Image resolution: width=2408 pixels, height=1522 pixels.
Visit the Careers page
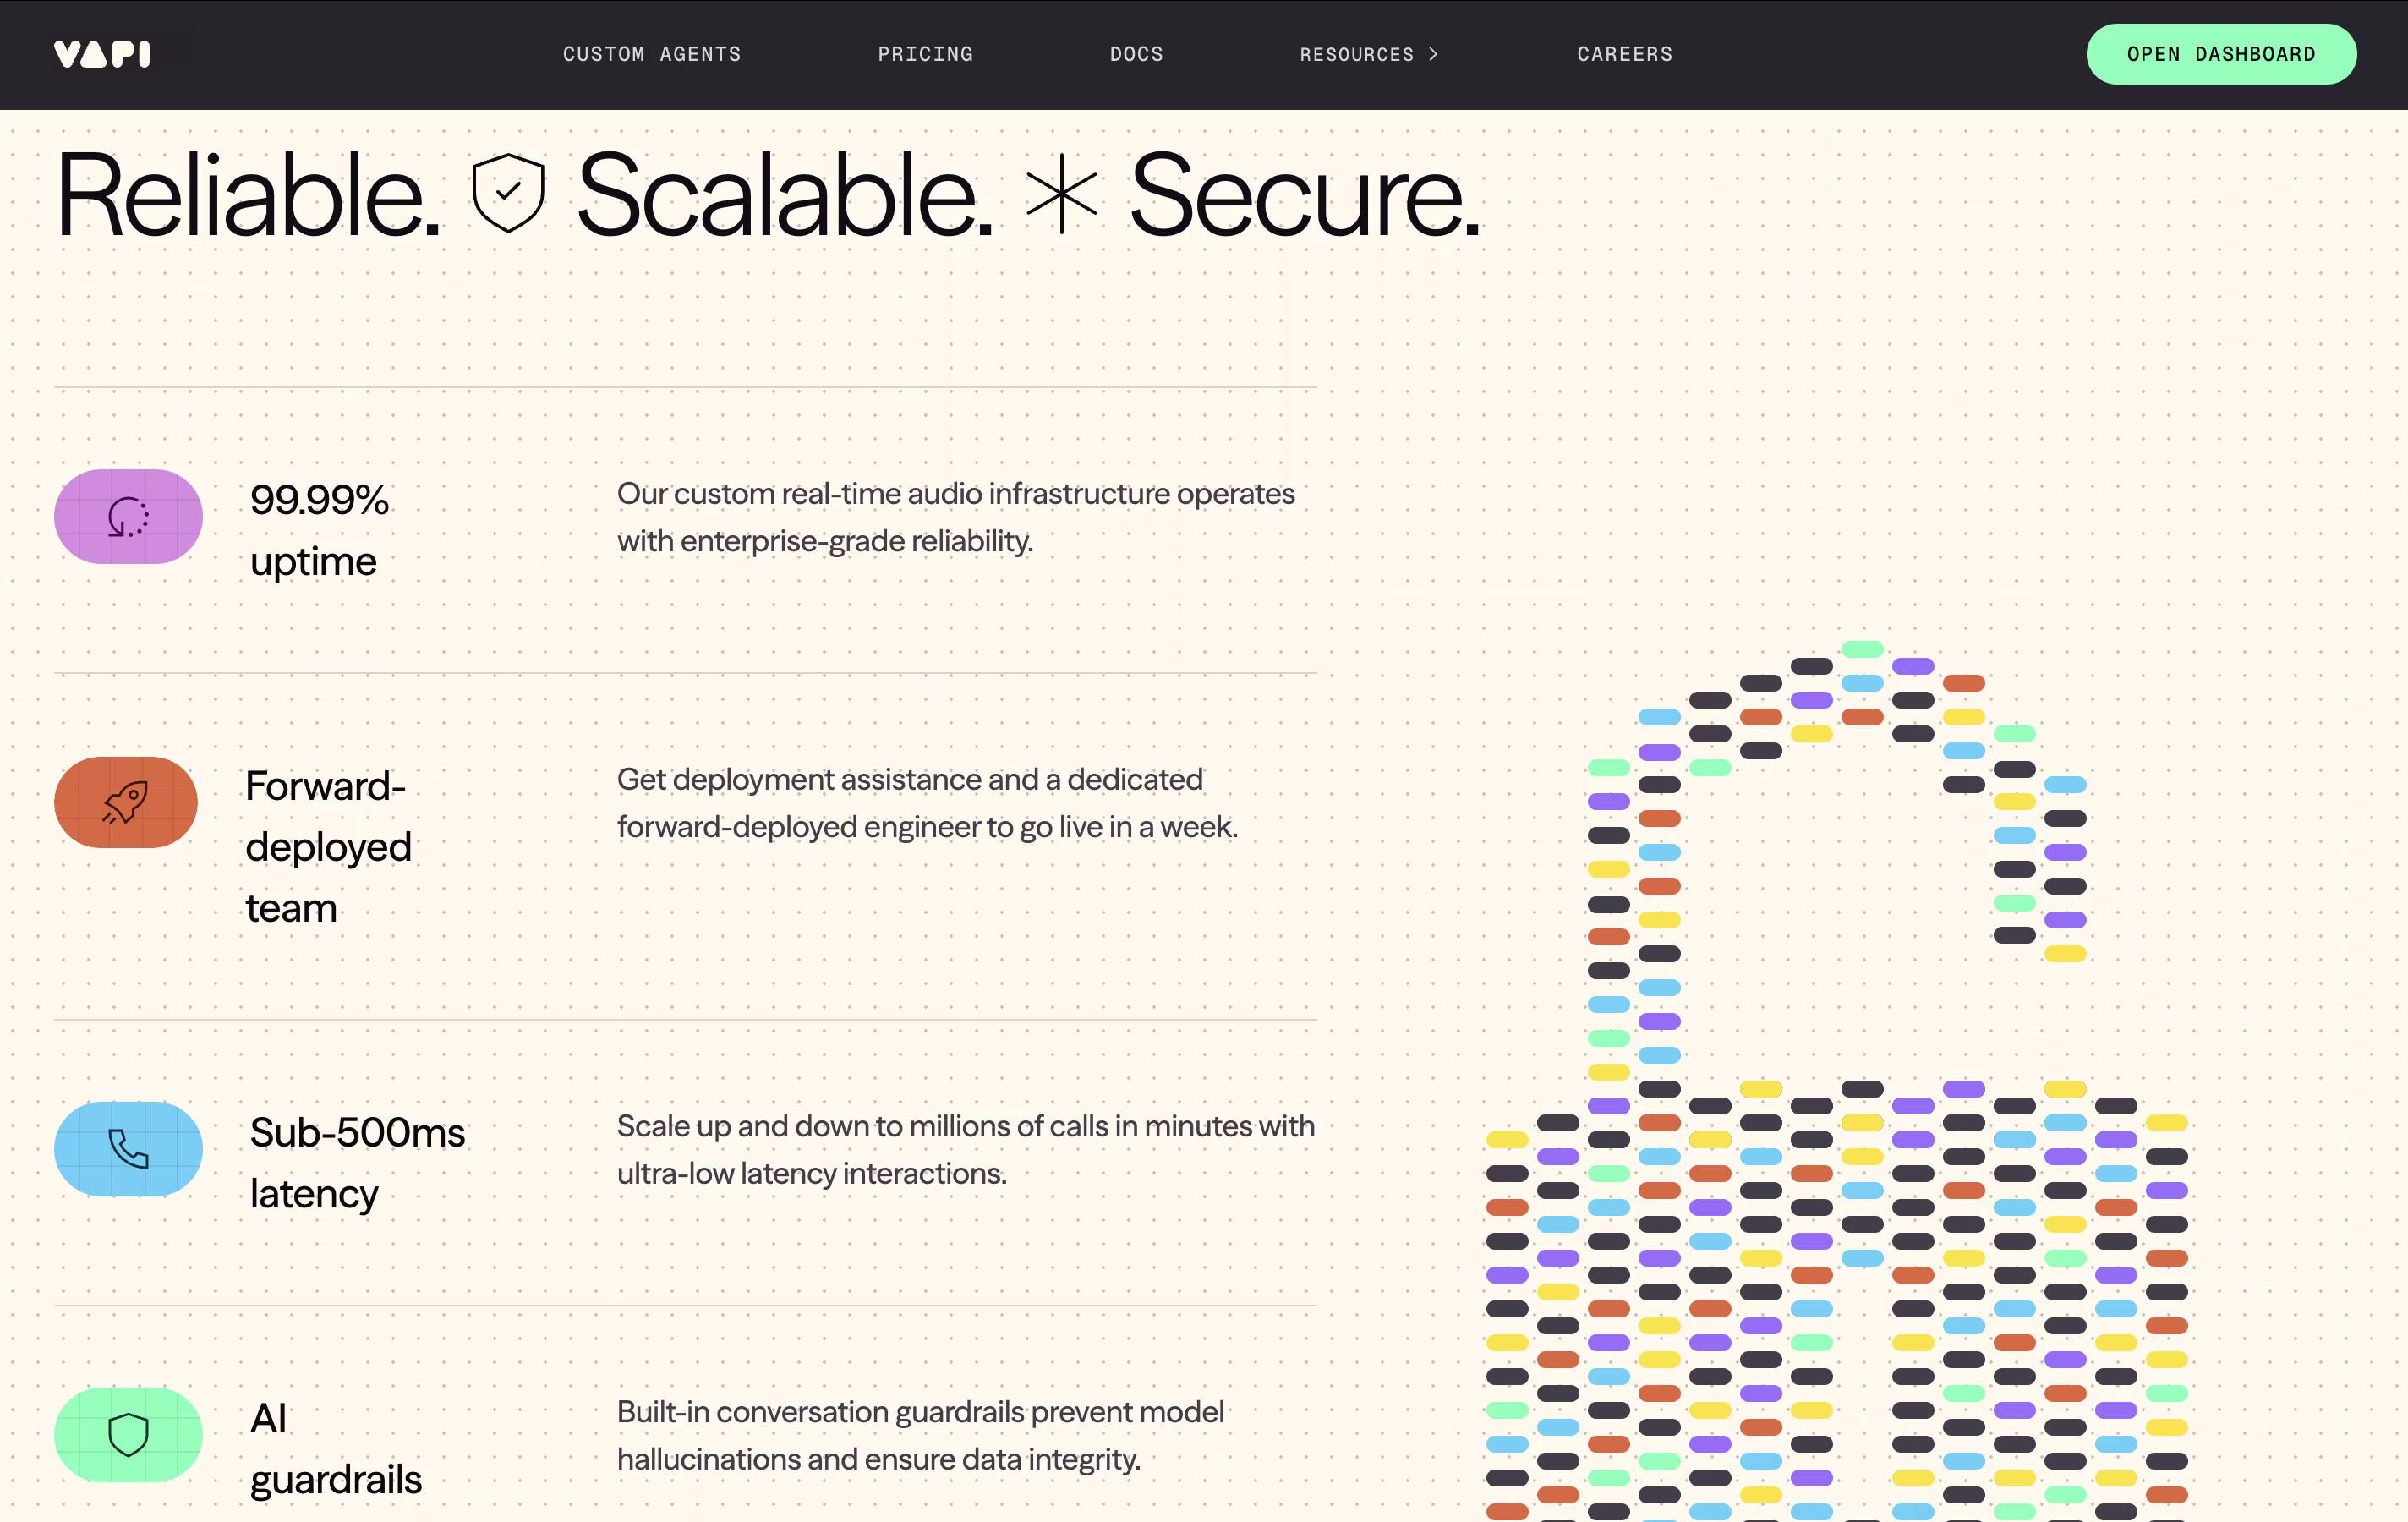(1625, 54)
